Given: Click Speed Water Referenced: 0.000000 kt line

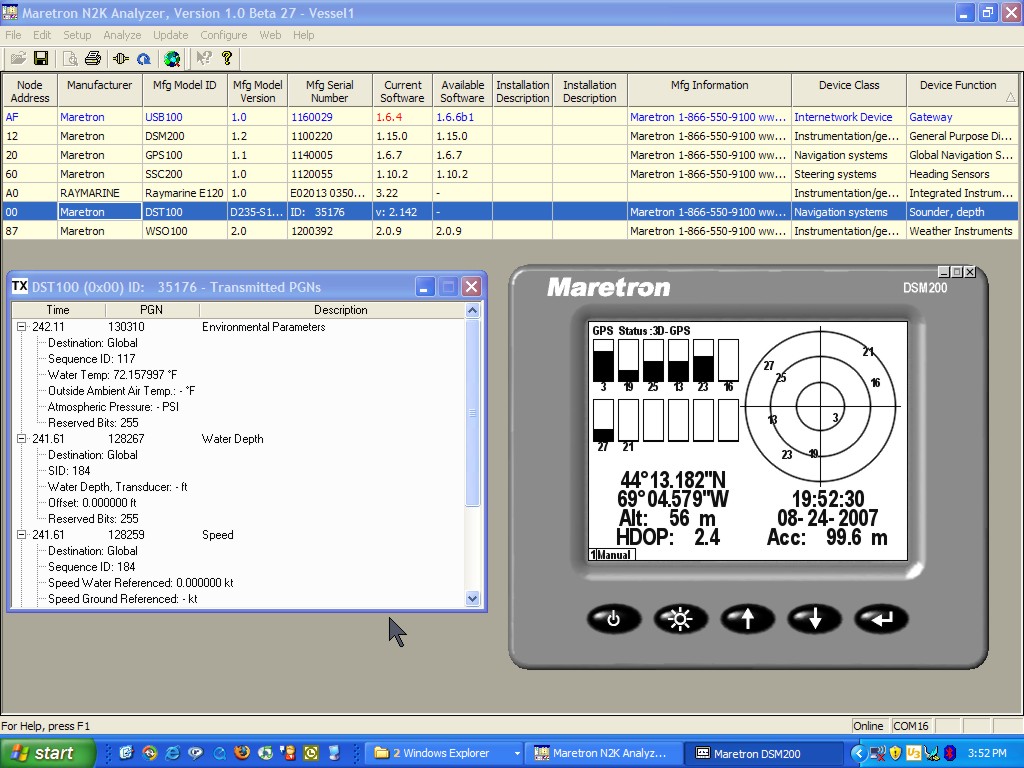Looking at the screenshot, I should point(140,583).
